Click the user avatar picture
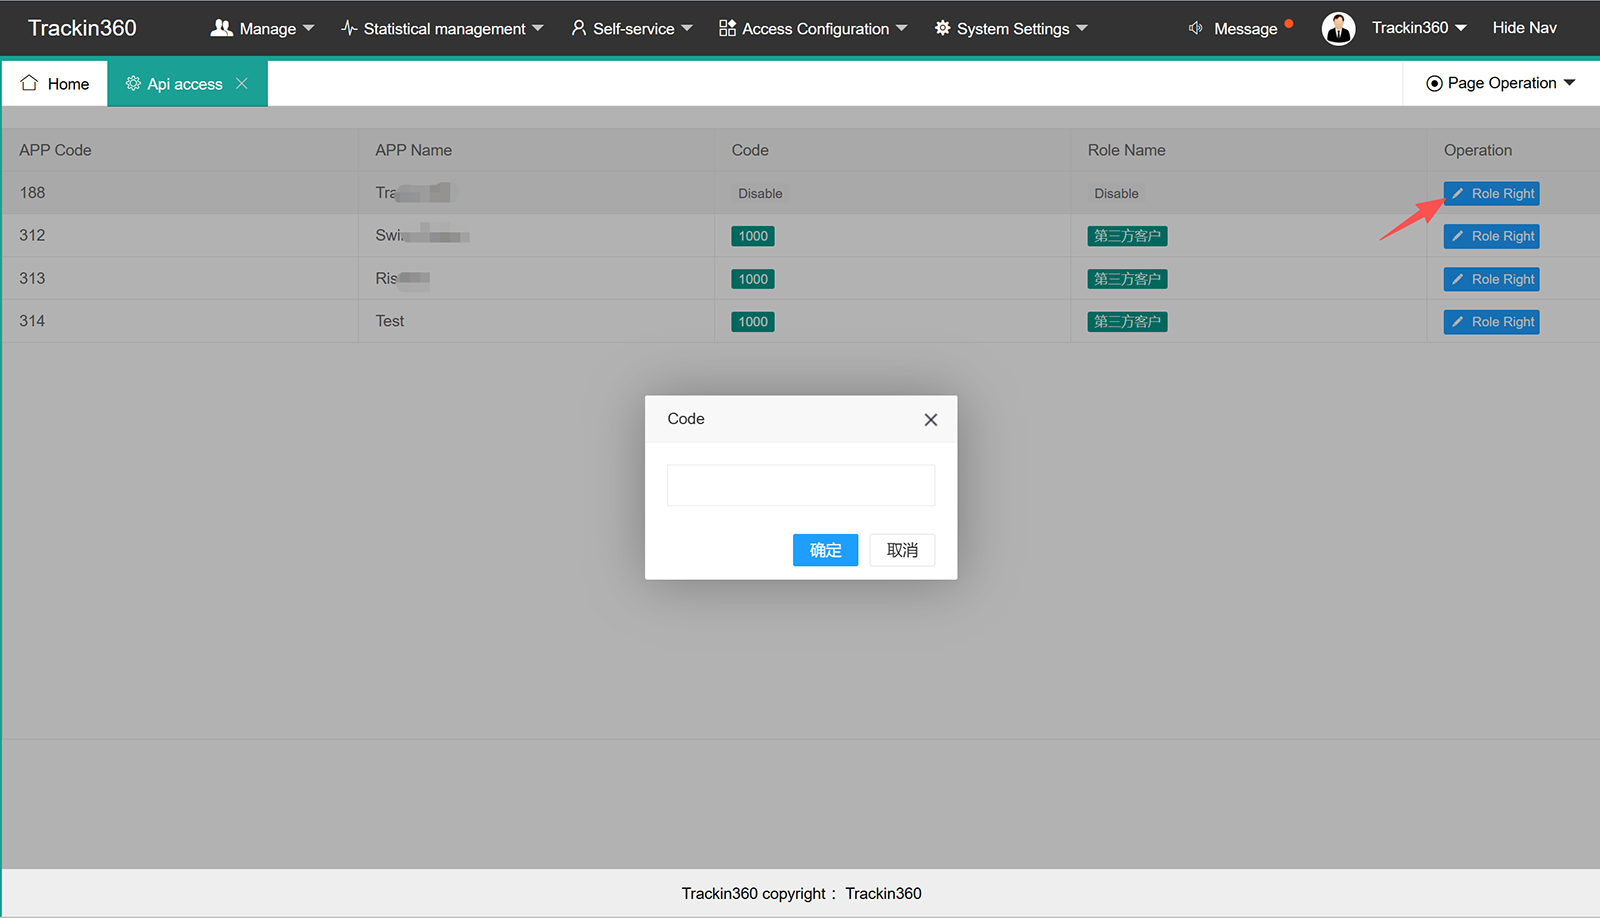 1338,28
